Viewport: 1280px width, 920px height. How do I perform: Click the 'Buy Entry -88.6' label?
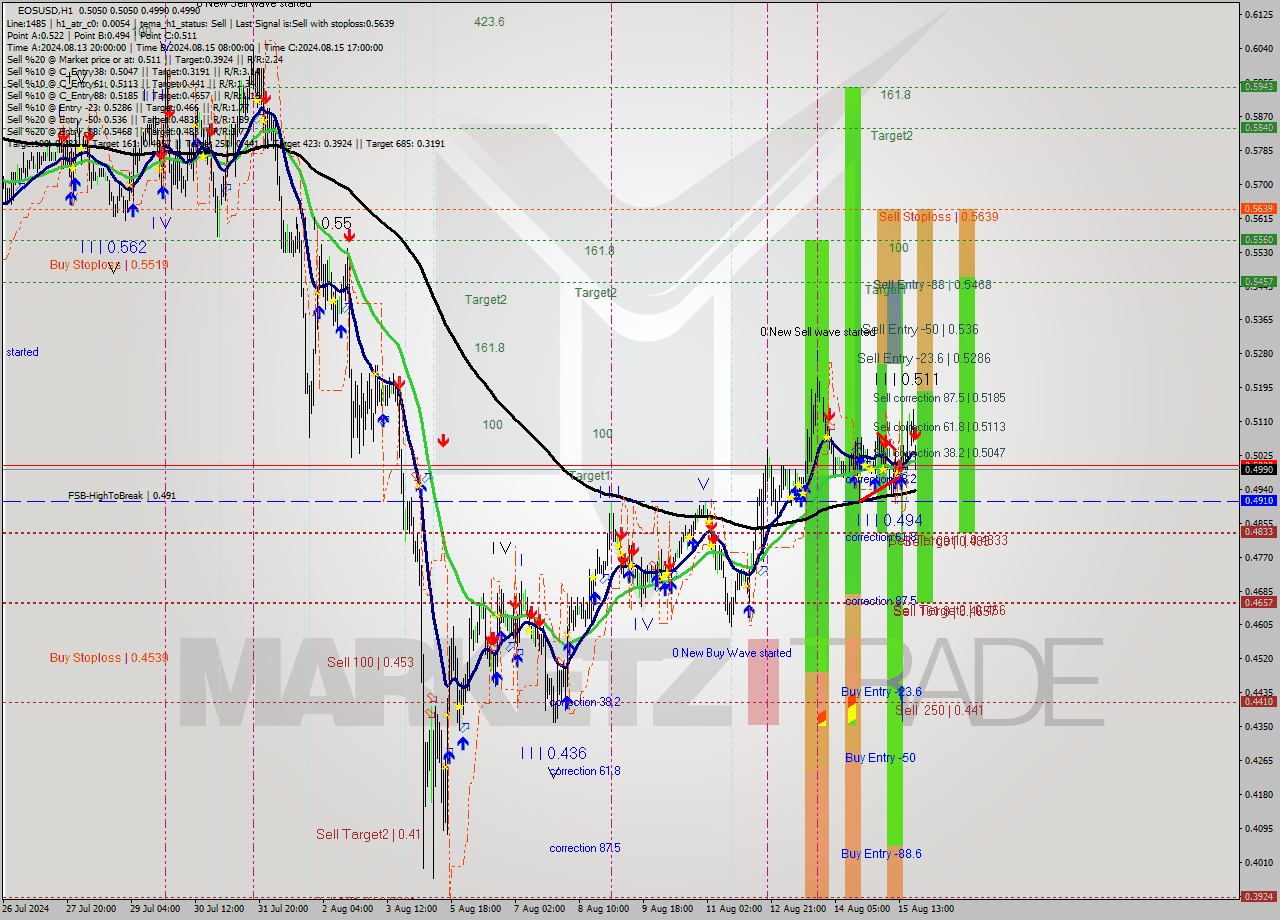pyautogui.click(x=881, y=854)
